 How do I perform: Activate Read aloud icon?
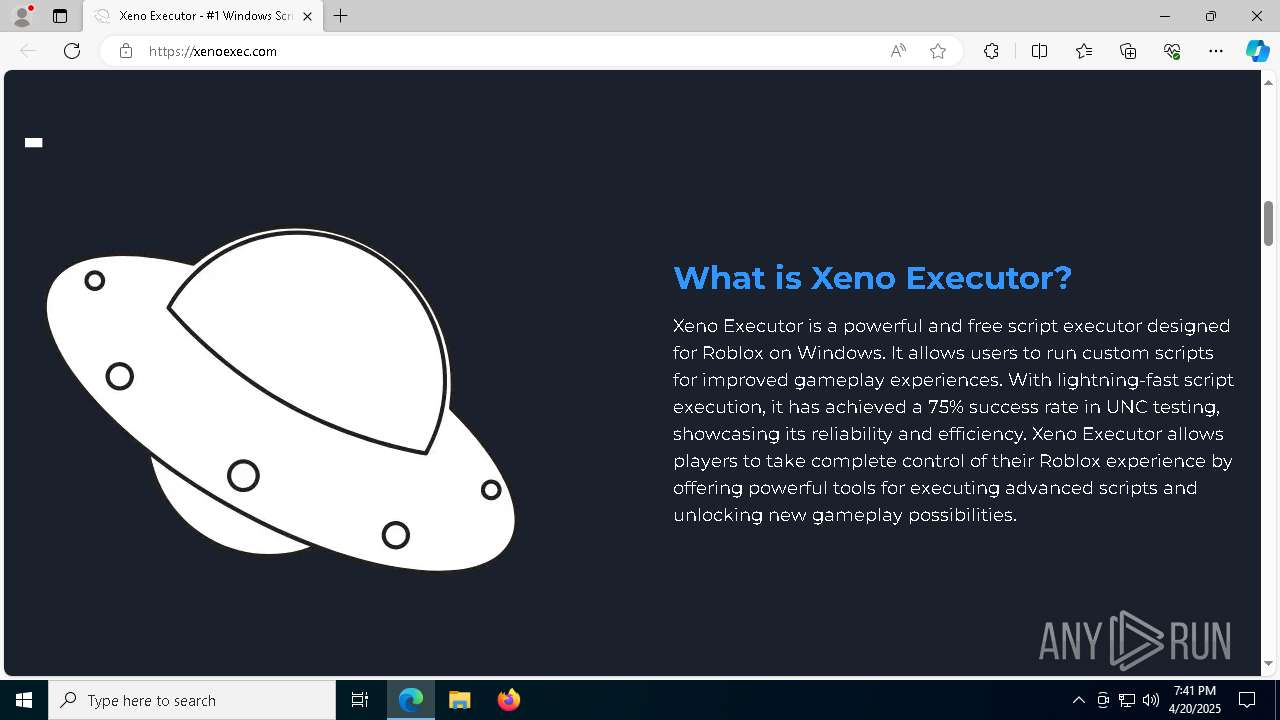898,51
